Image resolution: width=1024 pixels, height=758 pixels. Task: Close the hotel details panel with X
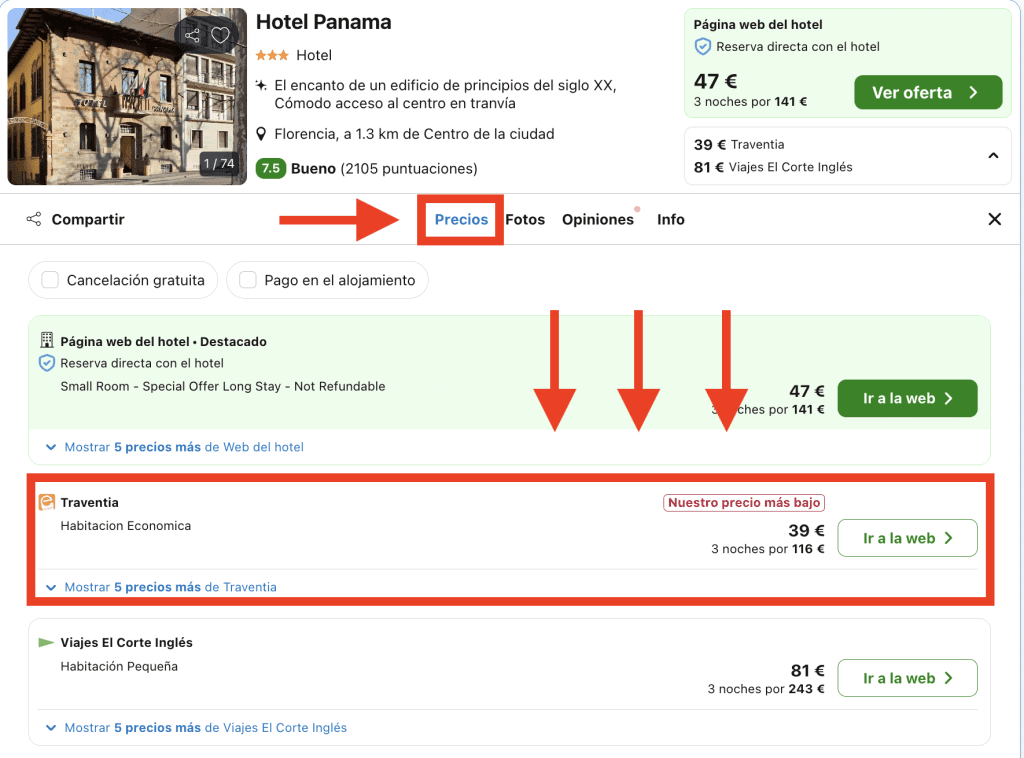point(994,219)
